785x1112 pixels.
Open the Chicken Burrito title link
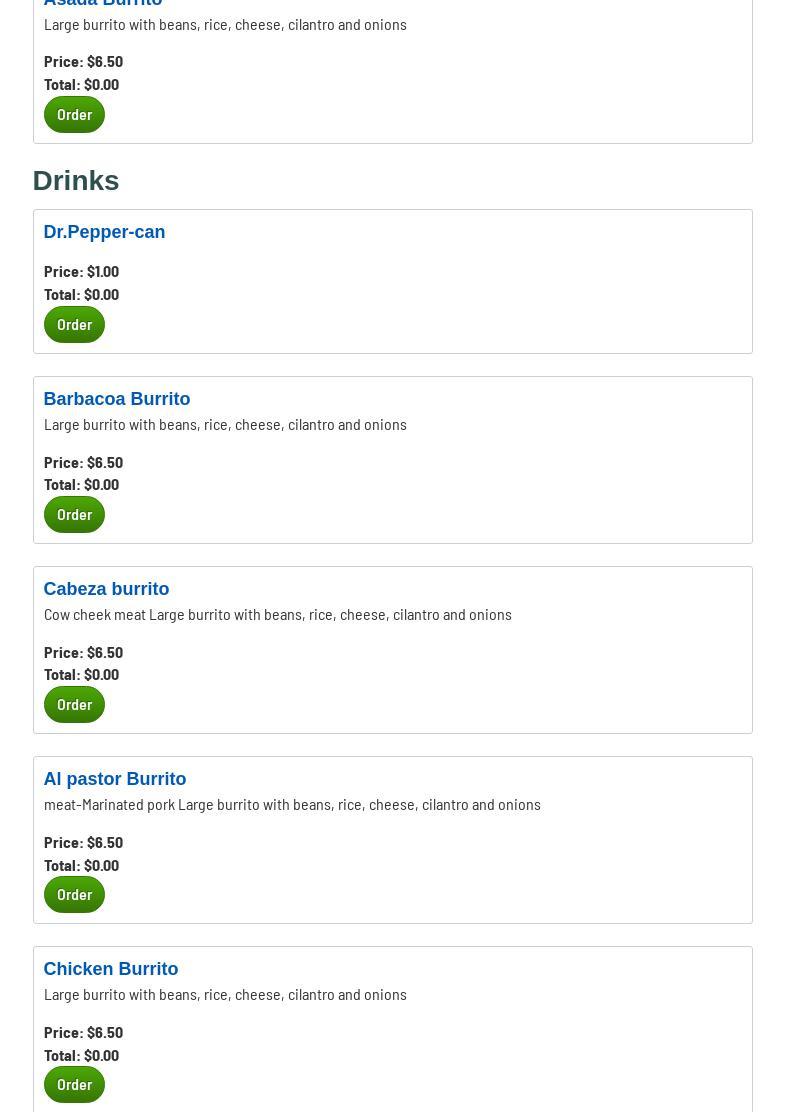(x=110, y=969)
